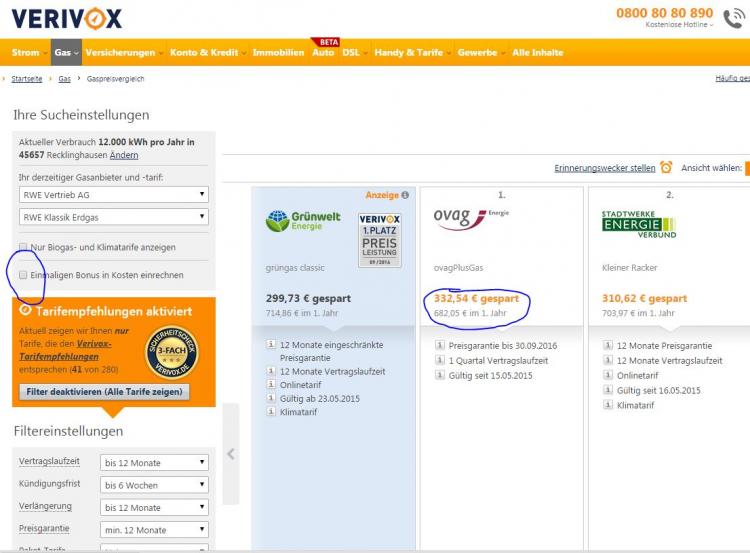The height and width of the screenshot is (553, 750).
Task: Open the Handy & Tarife menu
Action: [412, 52]
